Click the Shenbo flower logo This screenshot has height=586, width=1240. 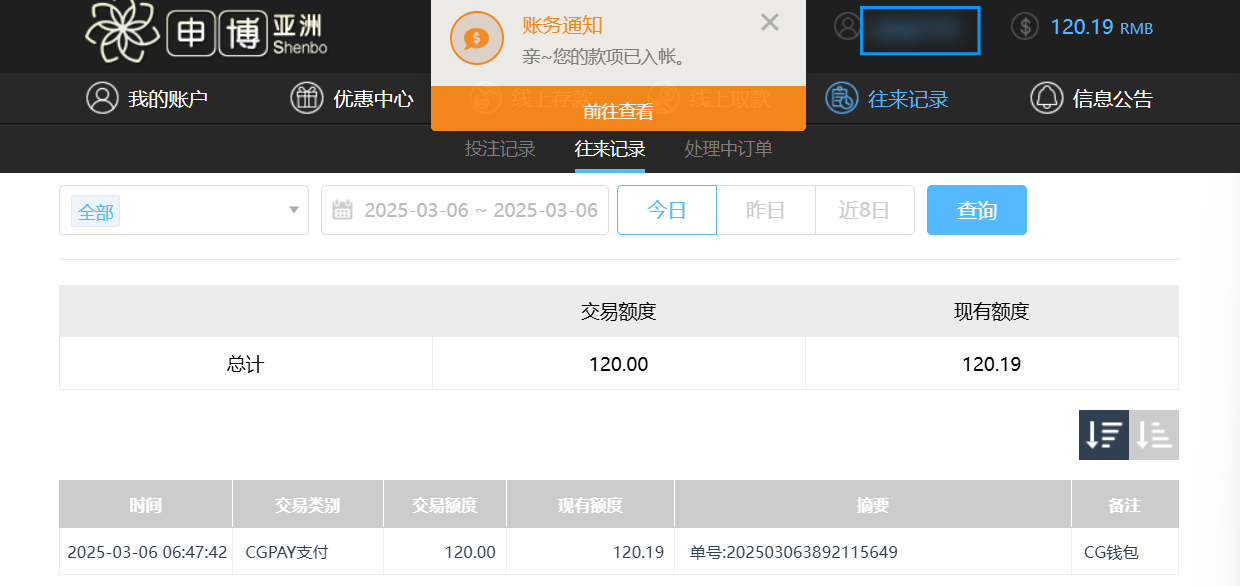coord(122,30)
